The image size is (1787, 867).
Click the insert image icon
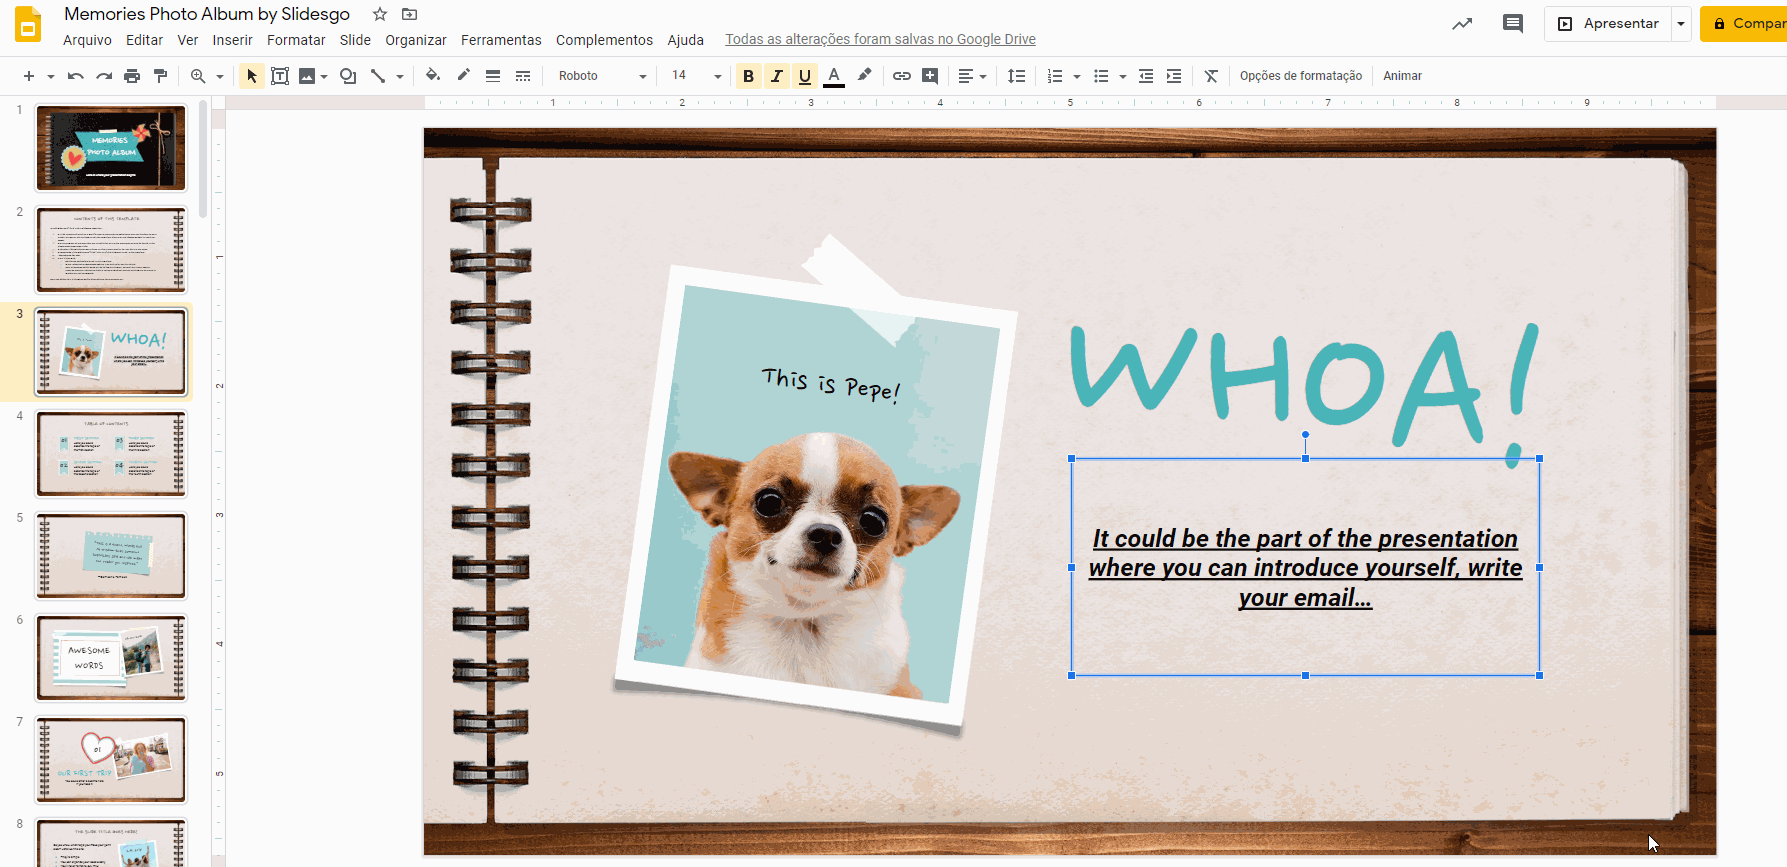(x=307, y=76)
